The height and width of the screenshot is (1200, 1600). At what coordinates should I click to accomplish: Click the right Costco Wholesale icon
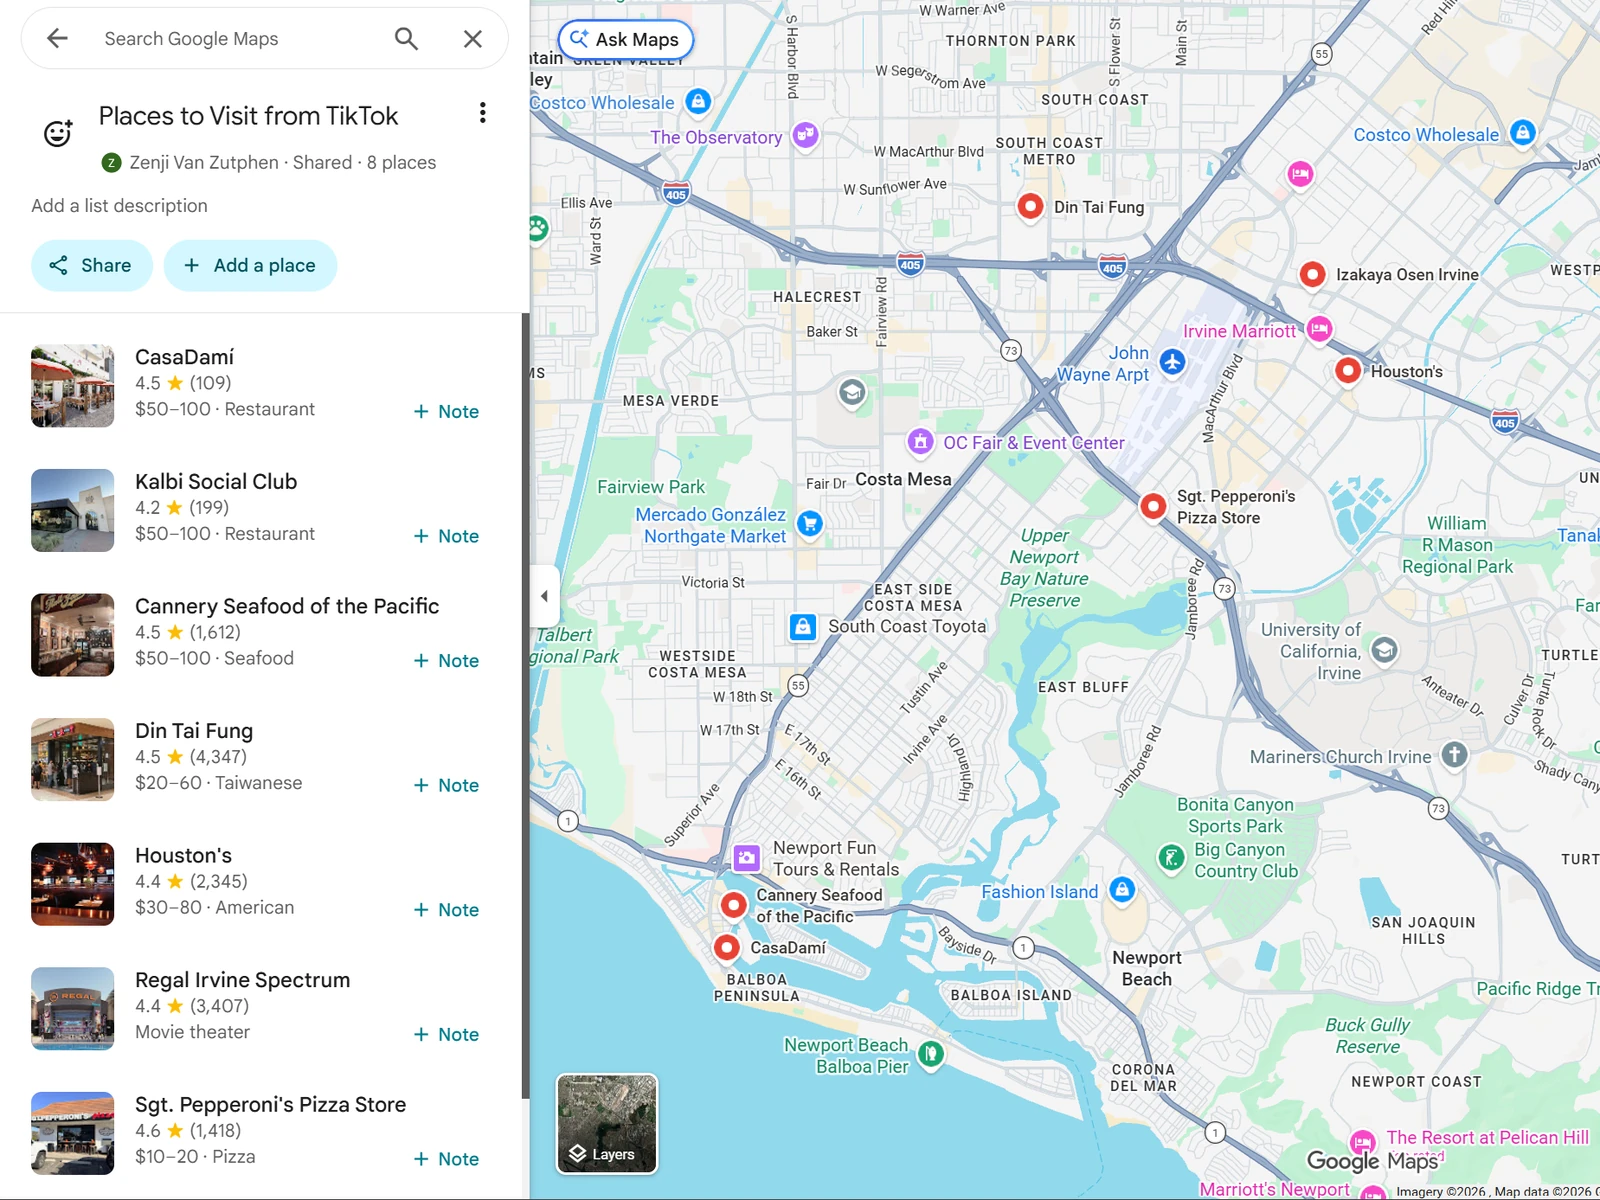(1523, 132)
